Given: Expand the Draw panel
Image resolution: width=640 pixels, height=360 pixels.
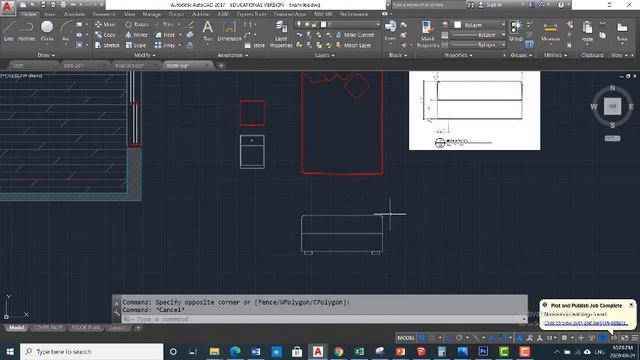Looking at the screenshot, I should pos(46,55).
